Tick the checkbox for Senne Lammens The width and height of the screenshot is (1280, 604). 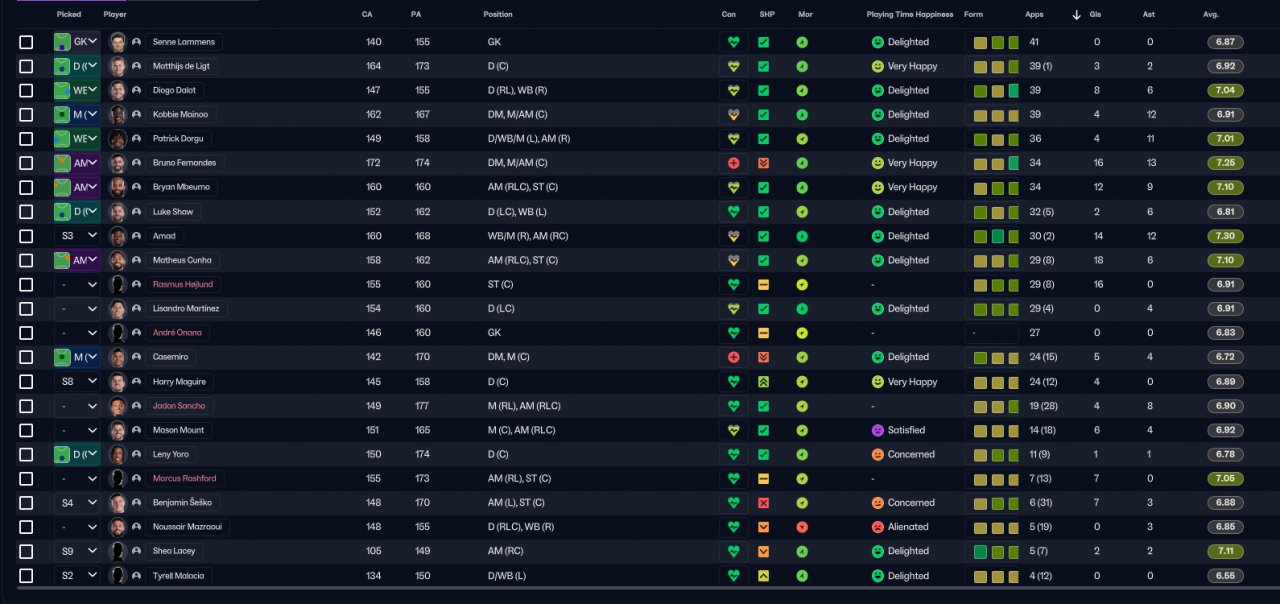click(x=26, y=42)
